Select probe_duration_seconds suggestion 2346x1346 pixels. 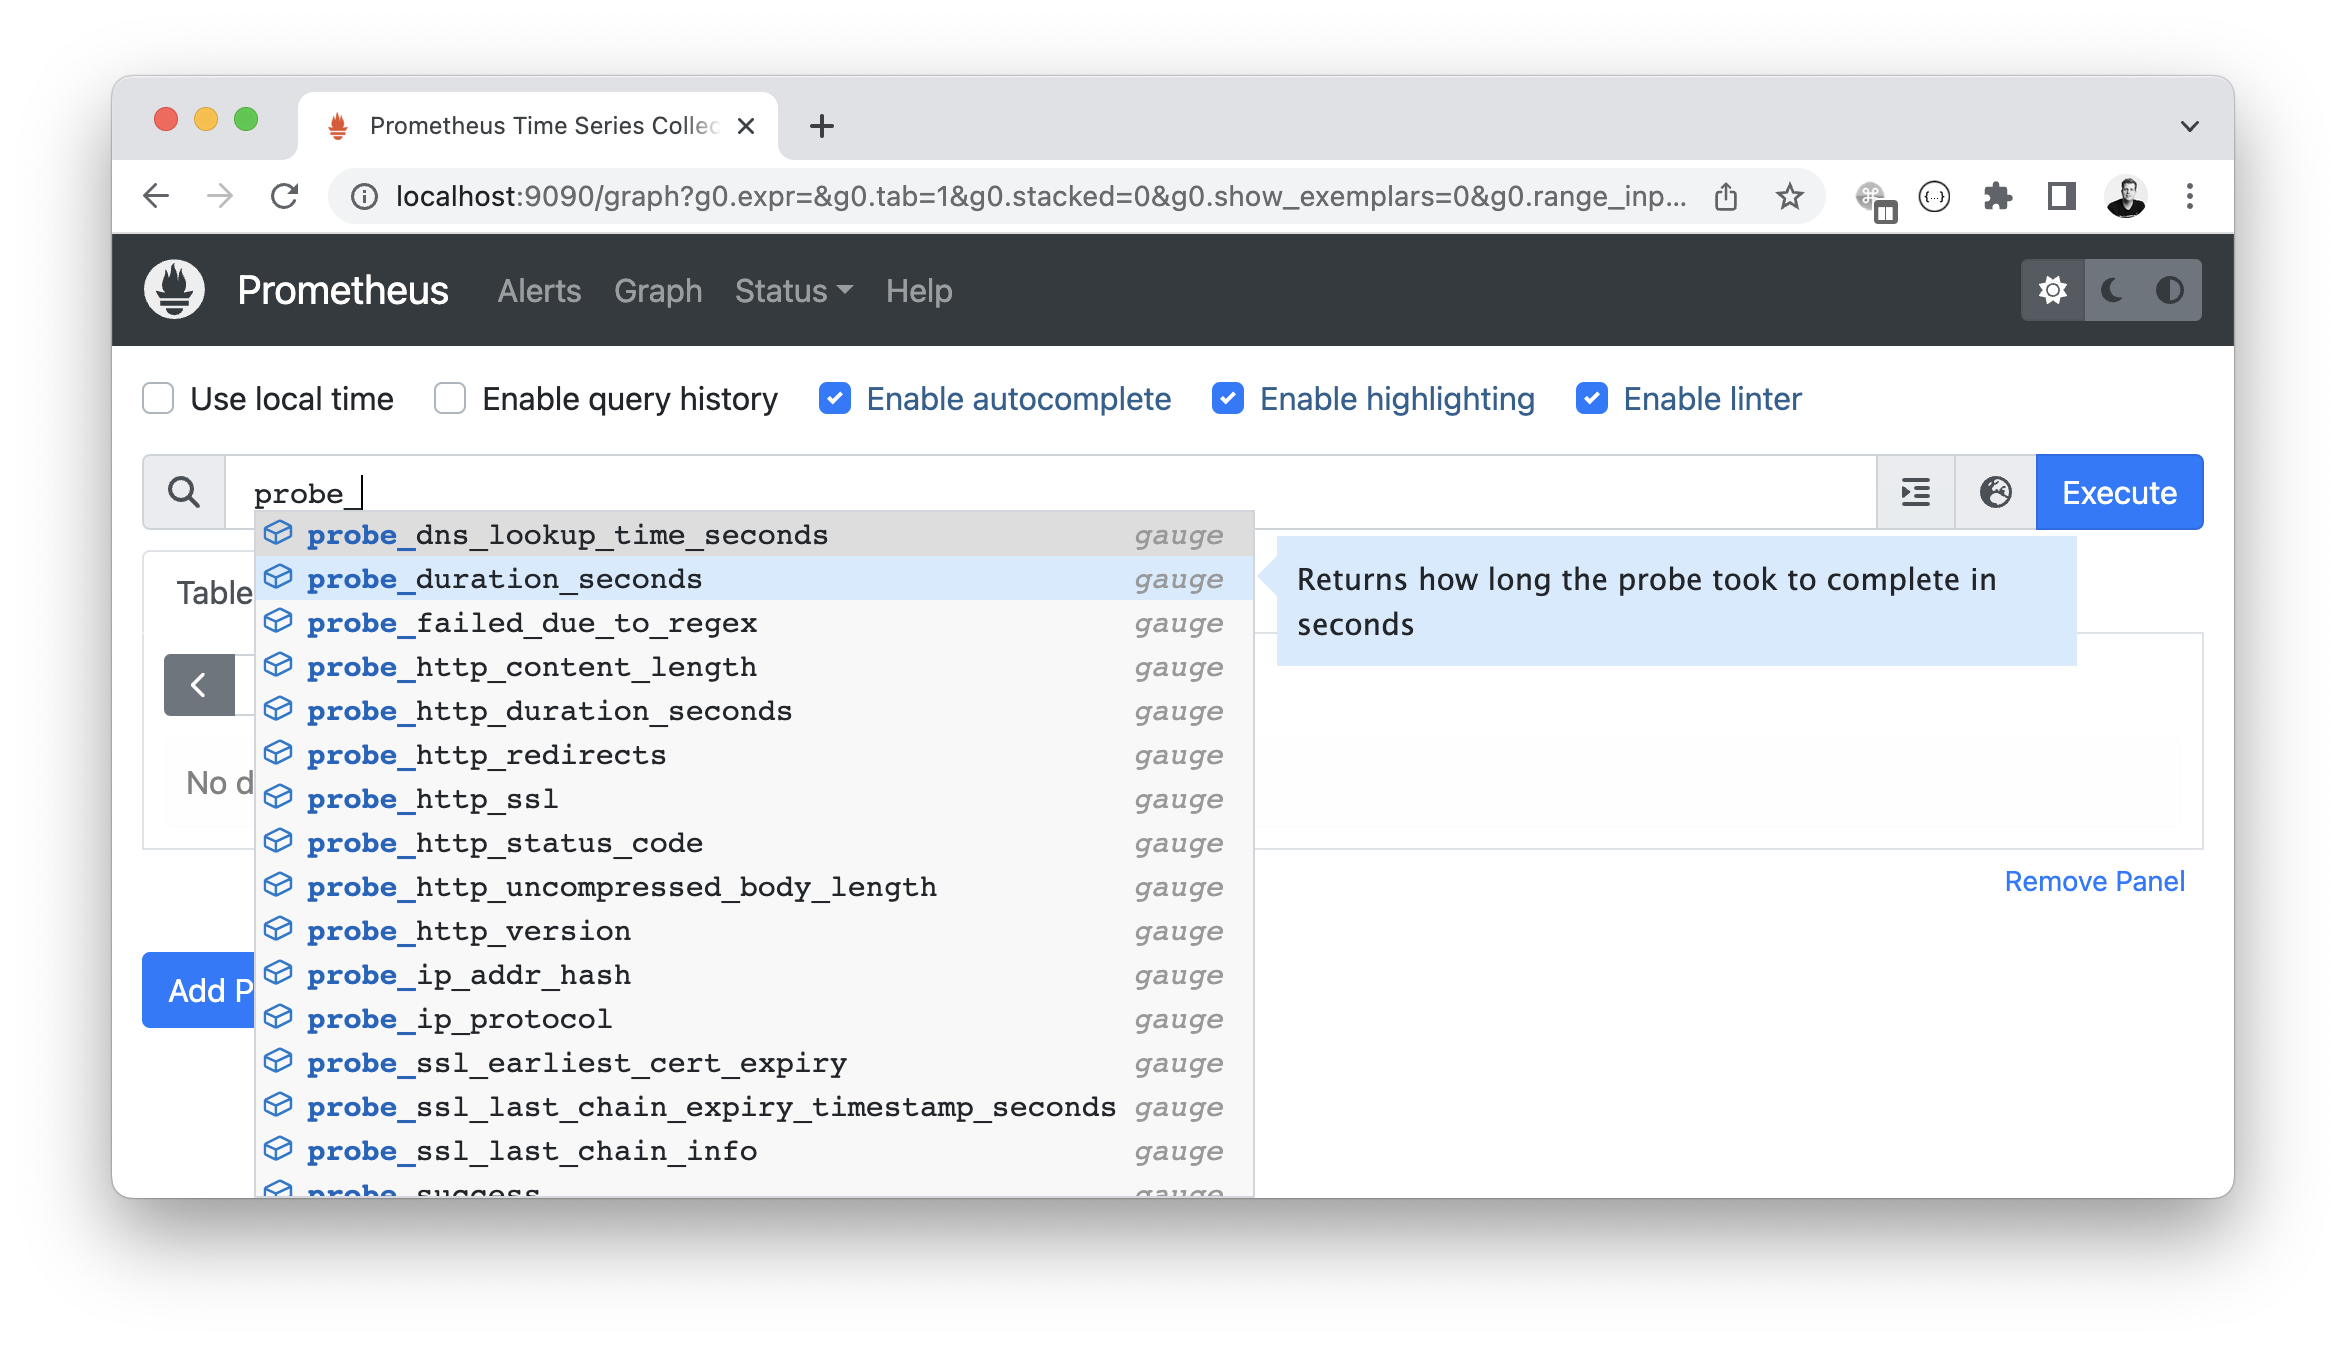pos(755,579)
